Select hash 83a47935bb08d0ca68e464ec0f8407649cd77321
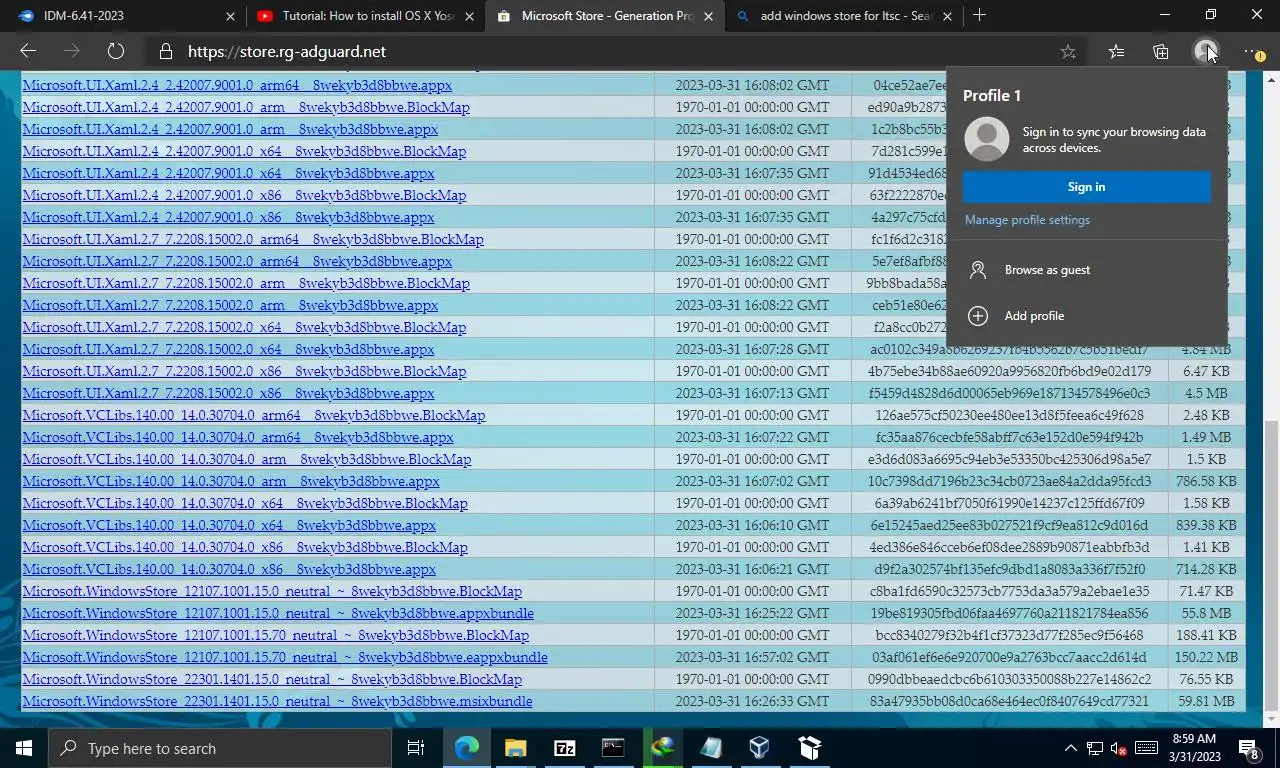This screenshot has width=1280, height=768. tap(1009, 701)
